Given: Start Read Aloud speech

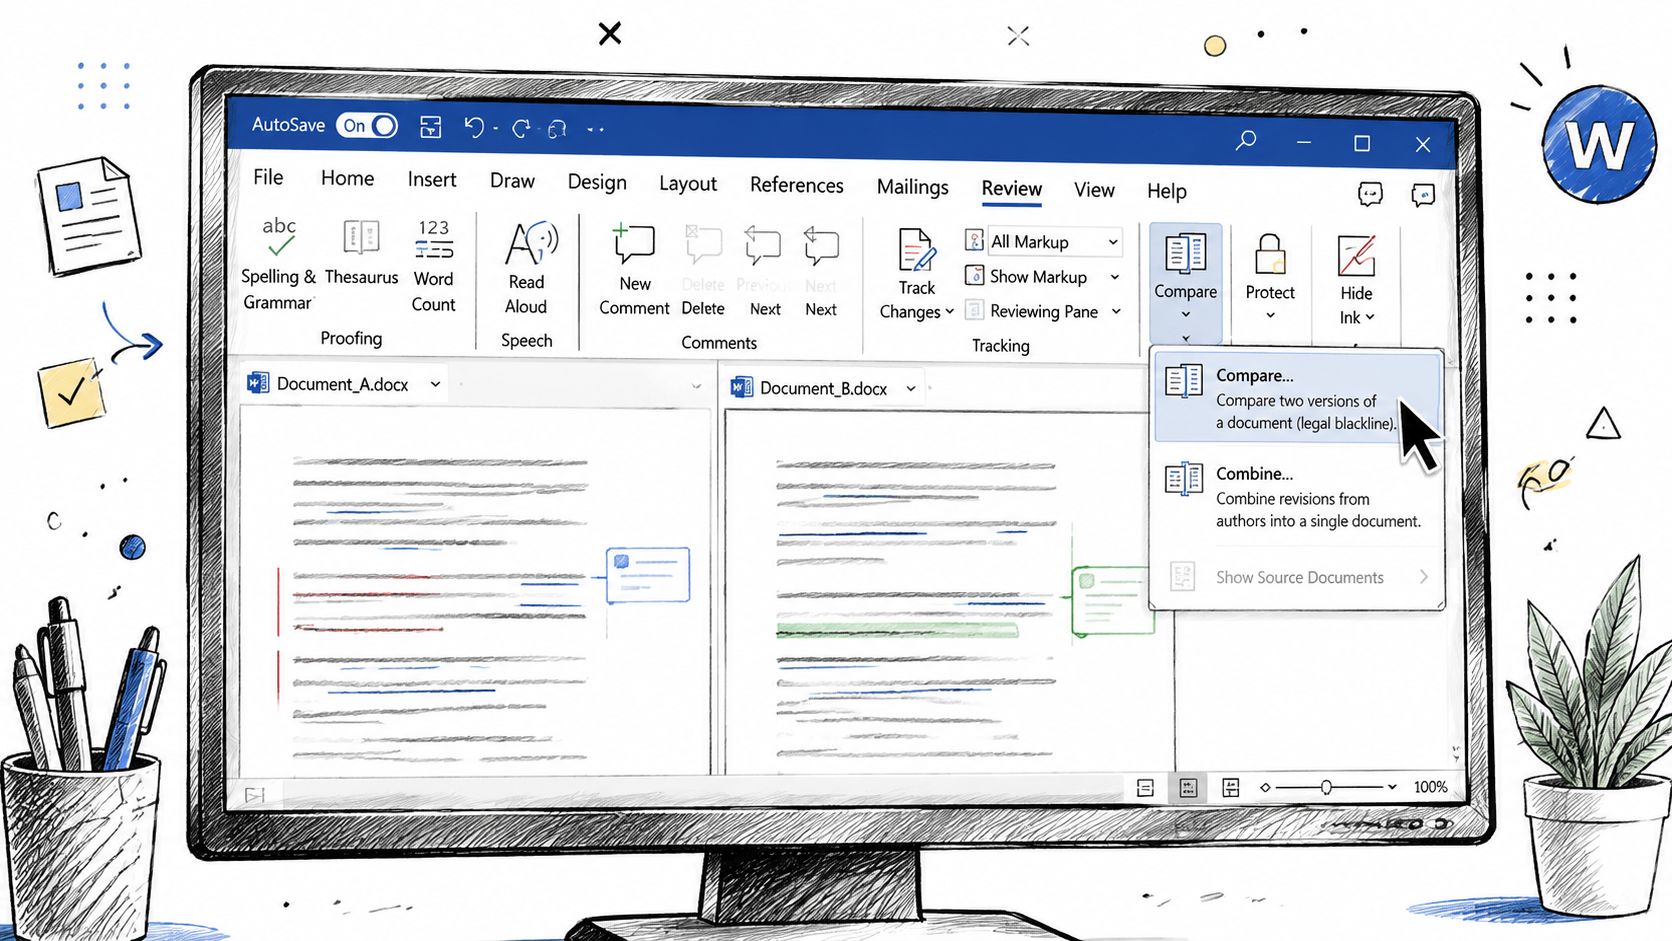Looking at the screenshot, I should [x=527, y=268].
